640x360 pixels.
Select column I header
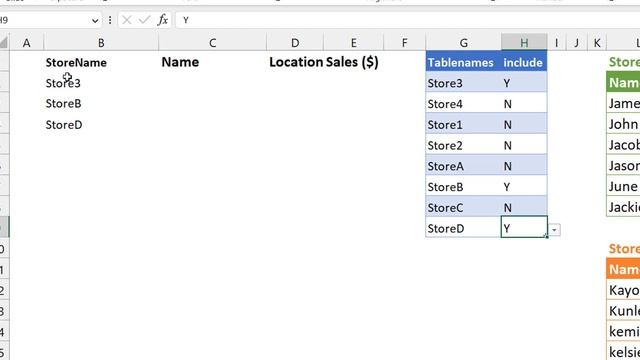click(x=556, y=42)
